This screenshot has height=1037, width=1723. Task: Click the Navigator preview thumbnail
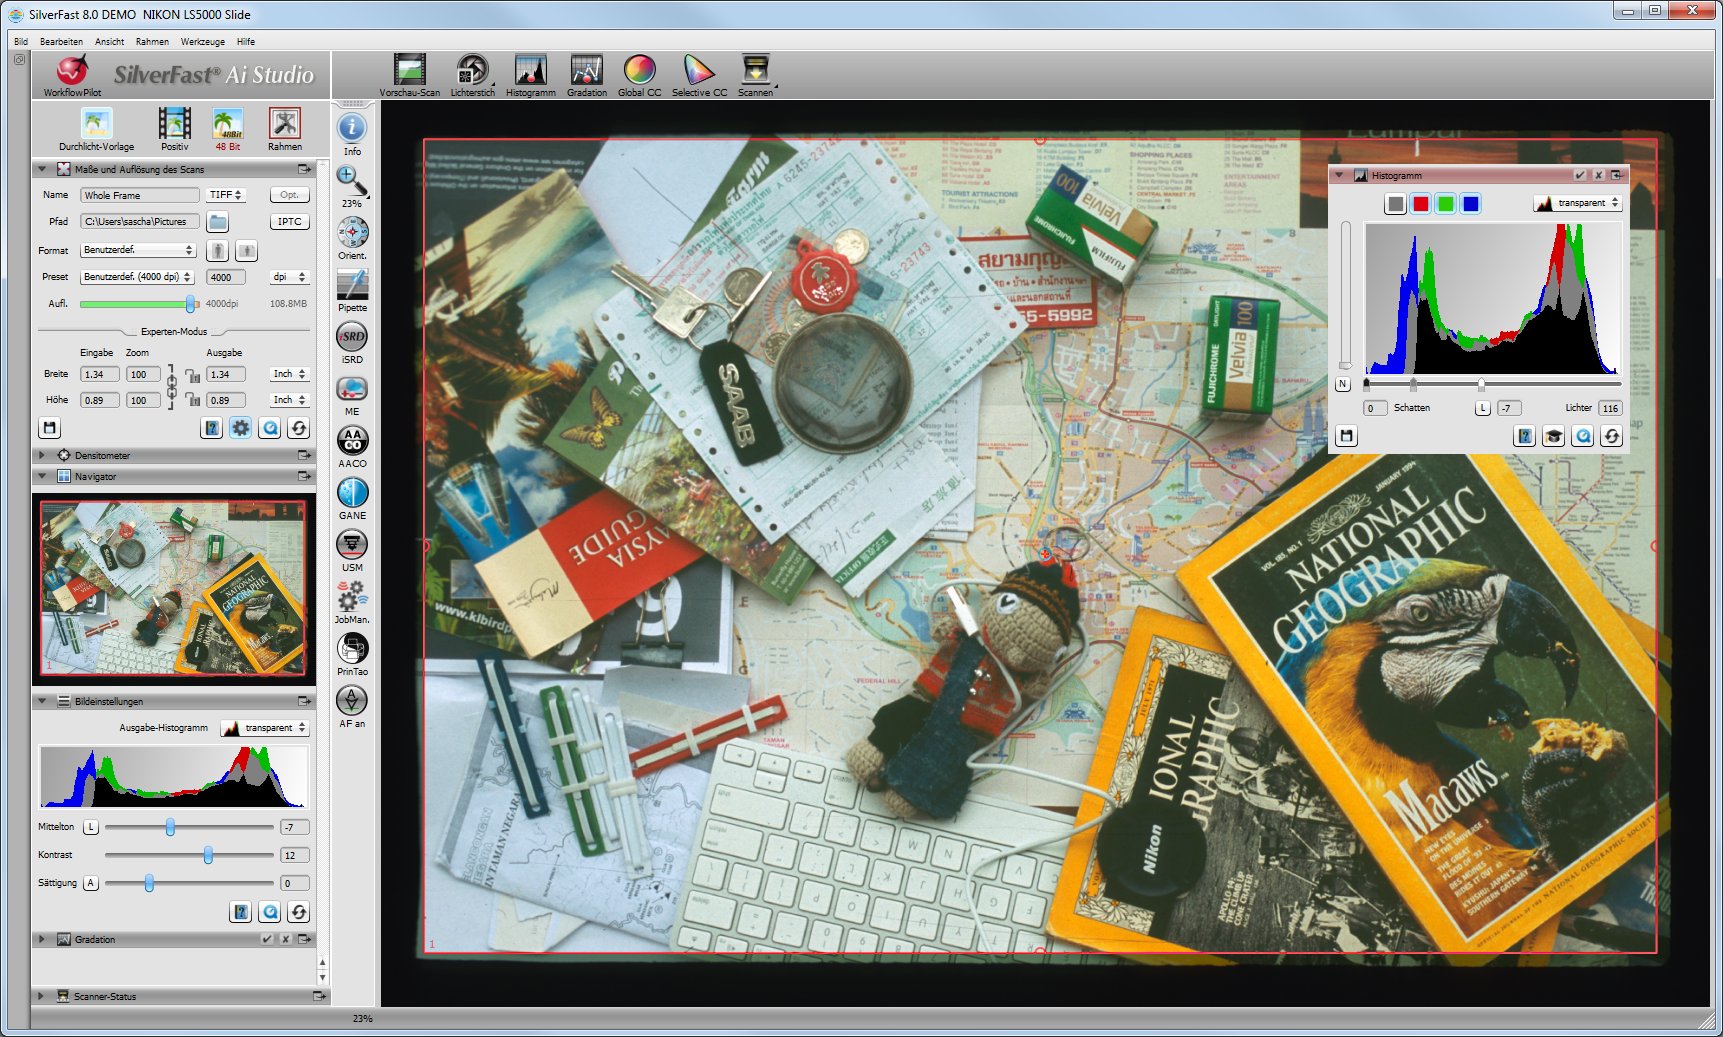(173, 588)
